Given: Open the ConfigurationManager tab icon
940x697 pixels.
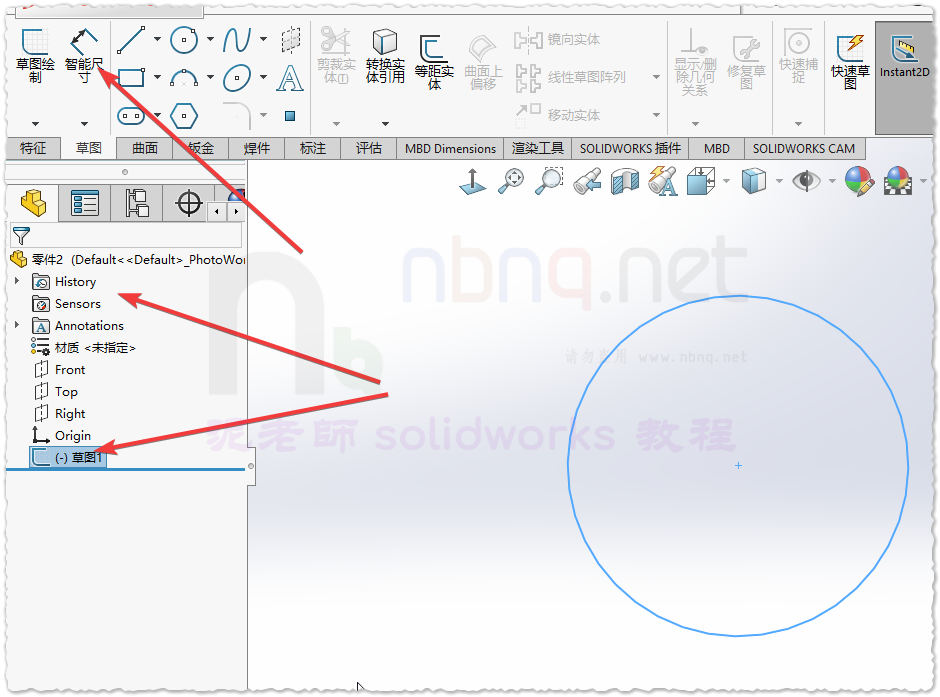Looking at the screenshot, I should (x=137, y=203).
